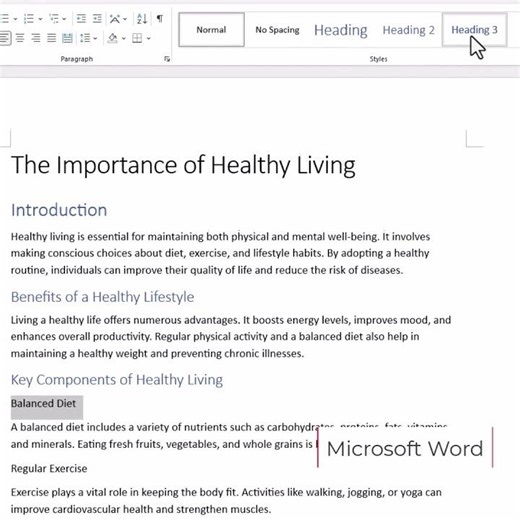Open the shading color dropdown arrow
This screenshot has height=520, width=520.
[124, 38]
